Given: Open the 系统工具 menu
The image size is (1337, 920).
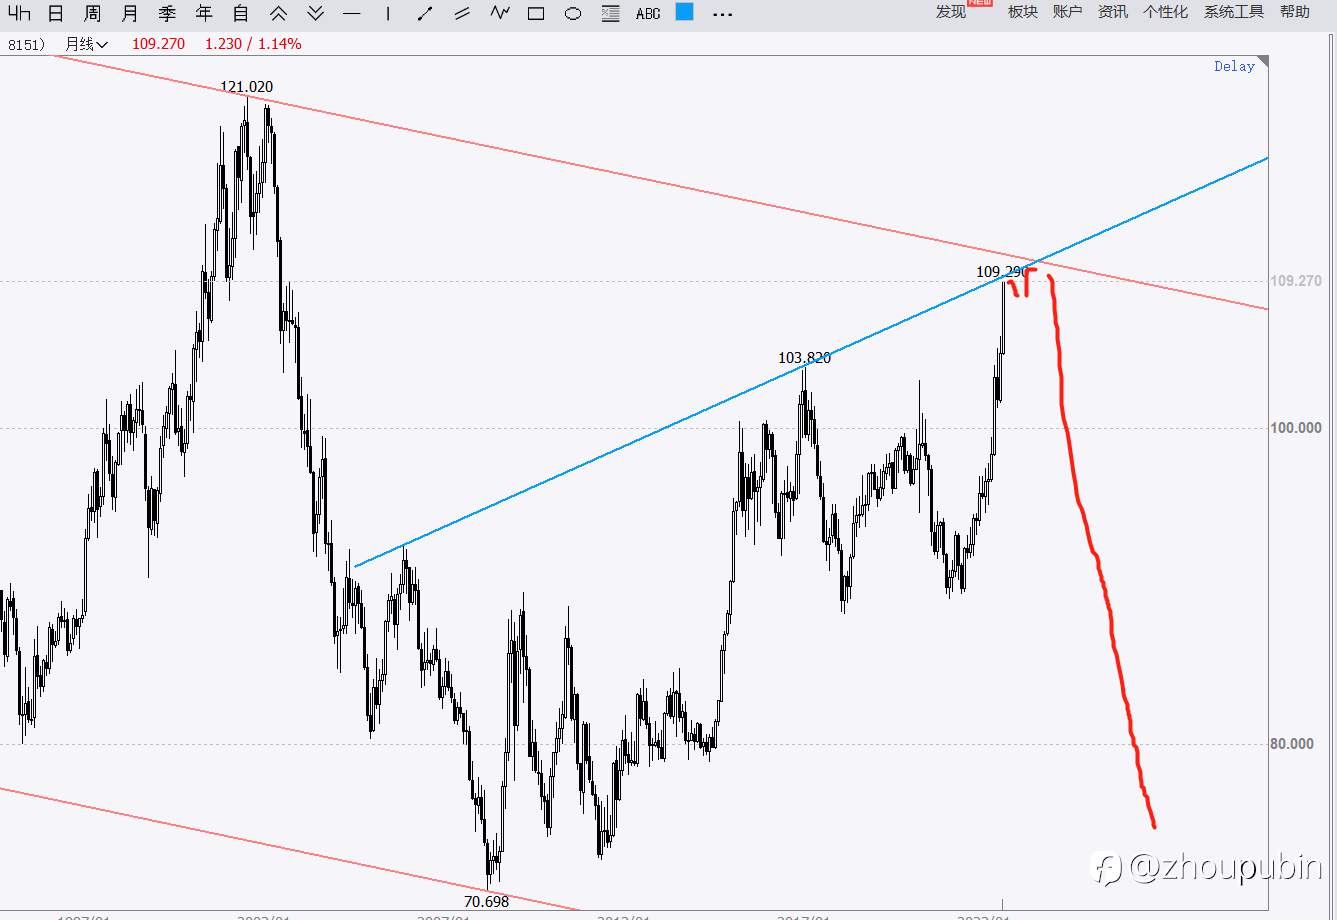Looking at the screenshot, I should coord(1233,12).
